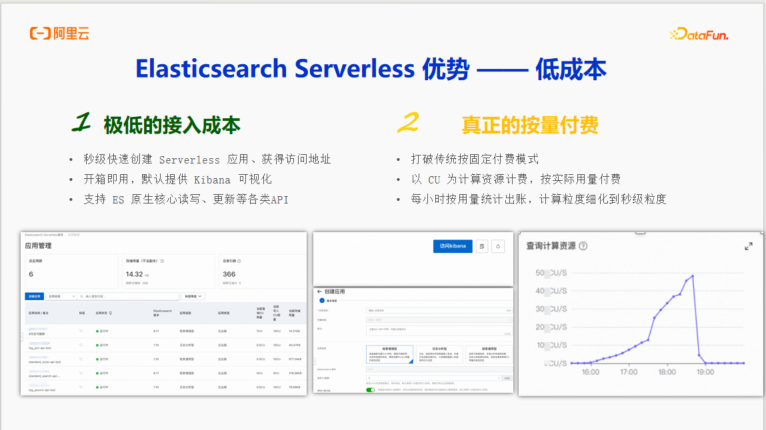
Task: Click the expand icon on the query resource chart
Action: click(x=748, y=247)
